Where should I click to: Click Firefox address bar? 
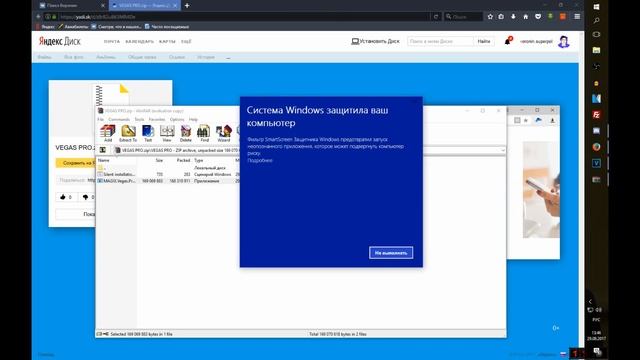[x=245, y=17]
